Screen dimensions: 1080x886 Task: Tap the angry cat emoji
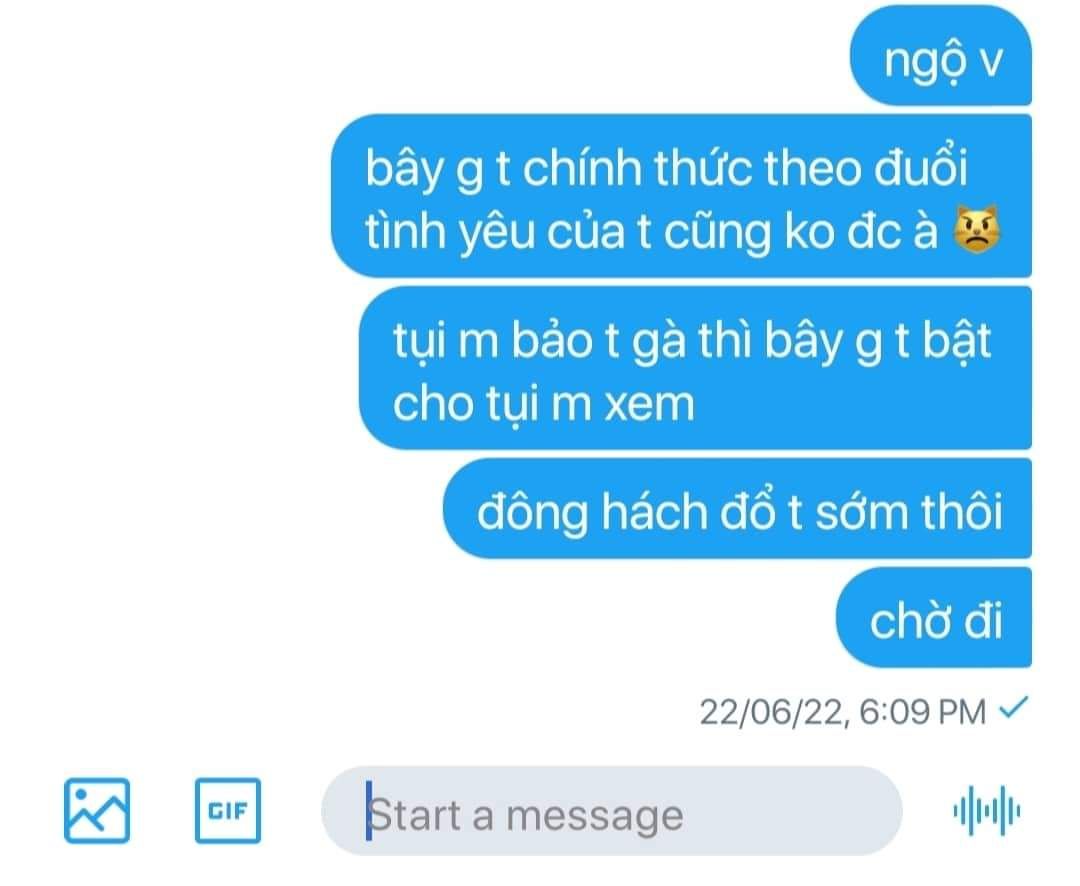977,229
